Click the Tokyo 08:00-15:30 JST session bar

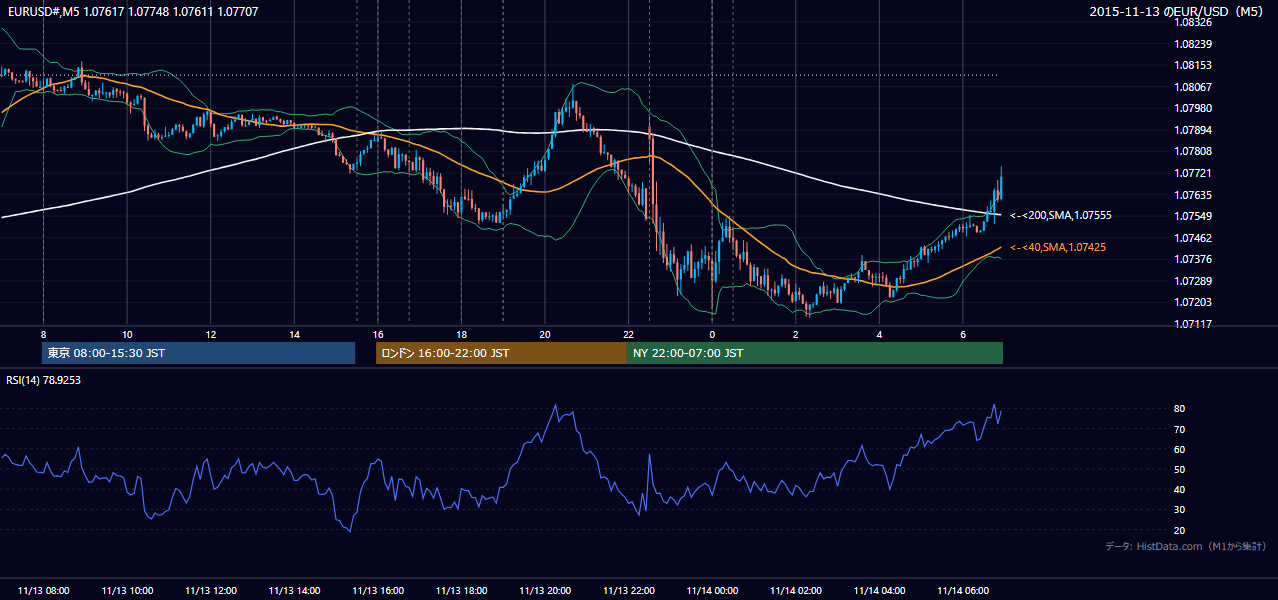[199, 353]
